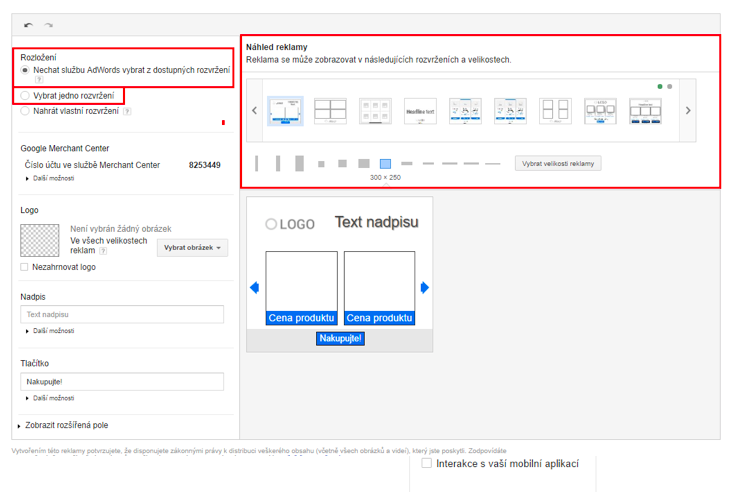This screenshot has width=730, height=499.
Task: Click left product 'Cena produktu' label
Action: point(302,318)
